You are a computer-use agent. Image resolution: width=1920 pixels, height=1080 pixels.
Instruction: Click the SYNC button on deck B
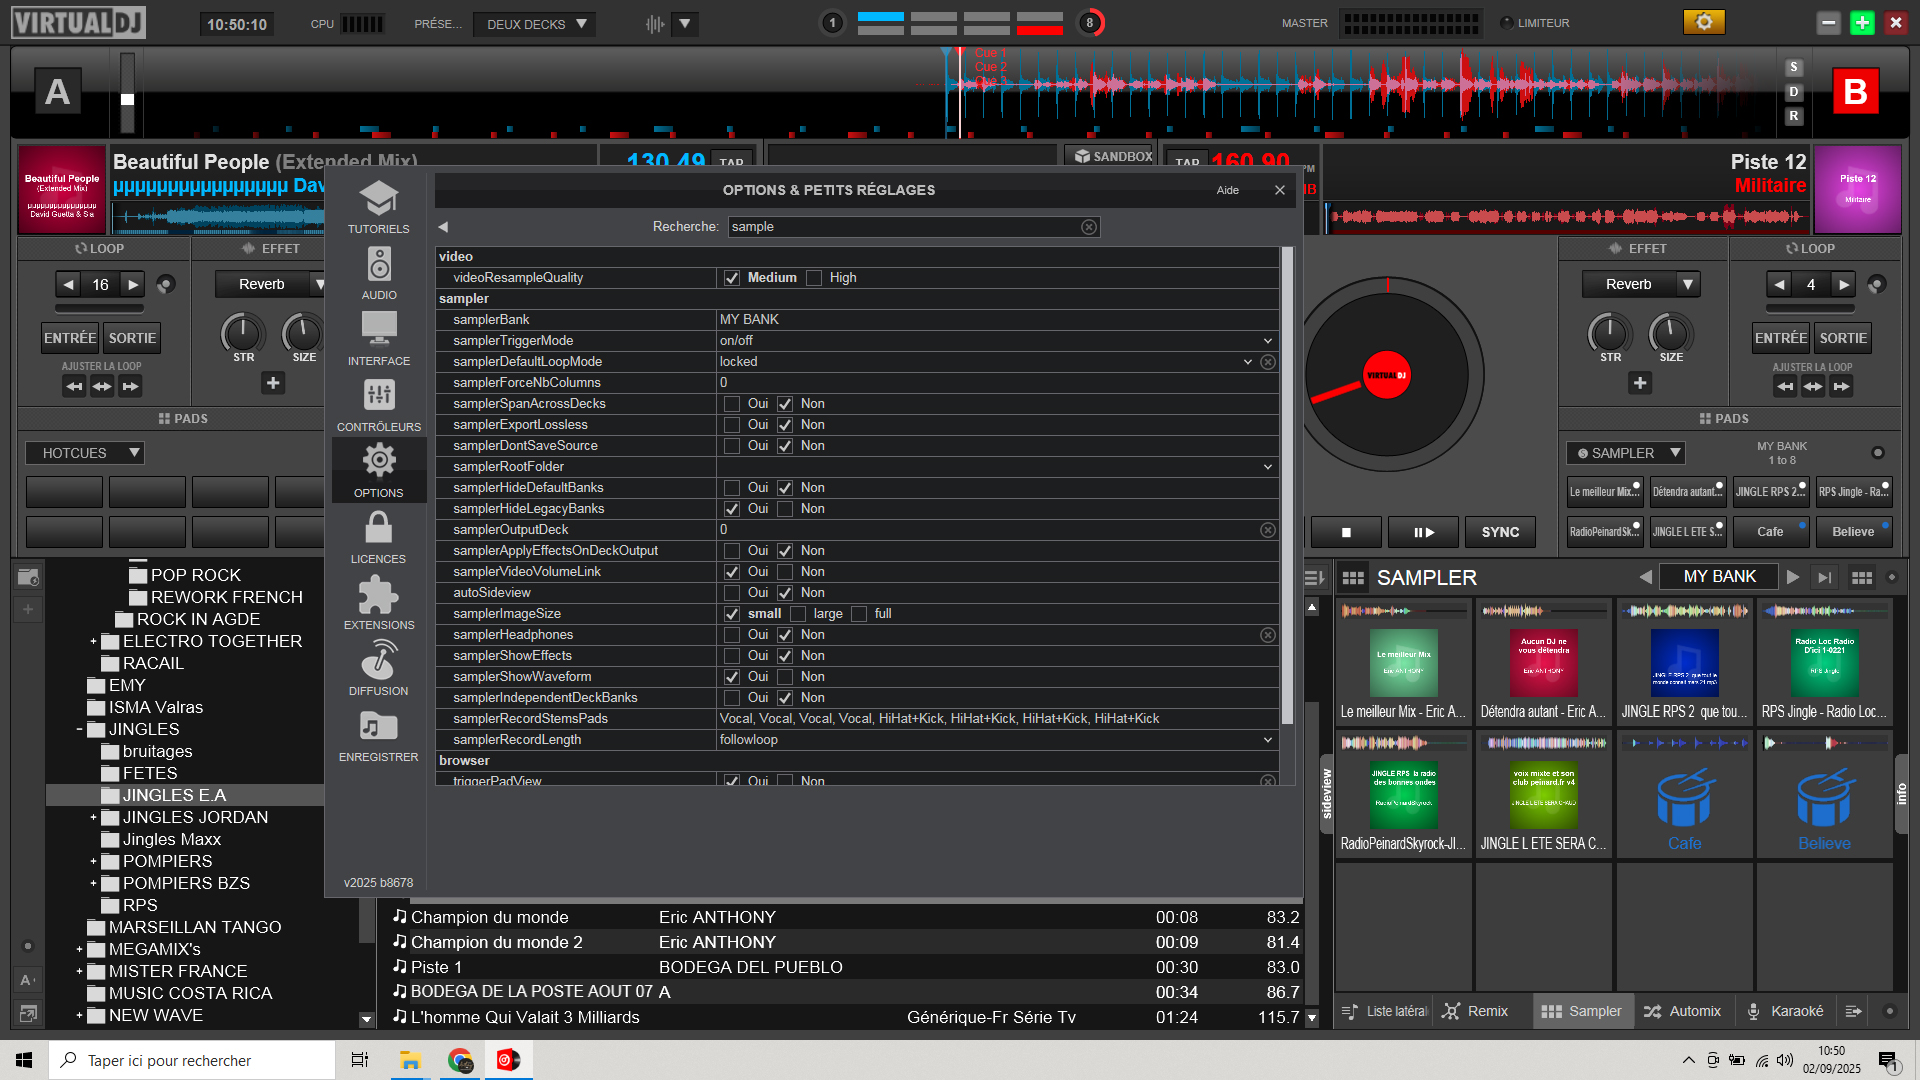1500,532
